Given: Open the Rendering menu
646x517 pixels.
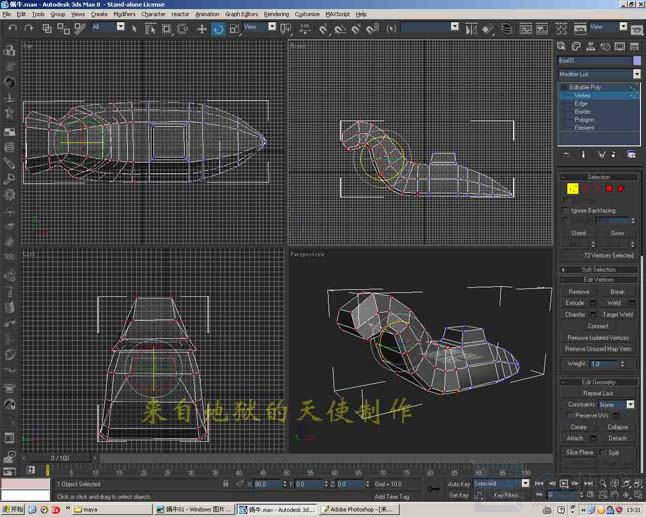Looking at the screenshot, I should pyautogui.click(x=276, y=14).
